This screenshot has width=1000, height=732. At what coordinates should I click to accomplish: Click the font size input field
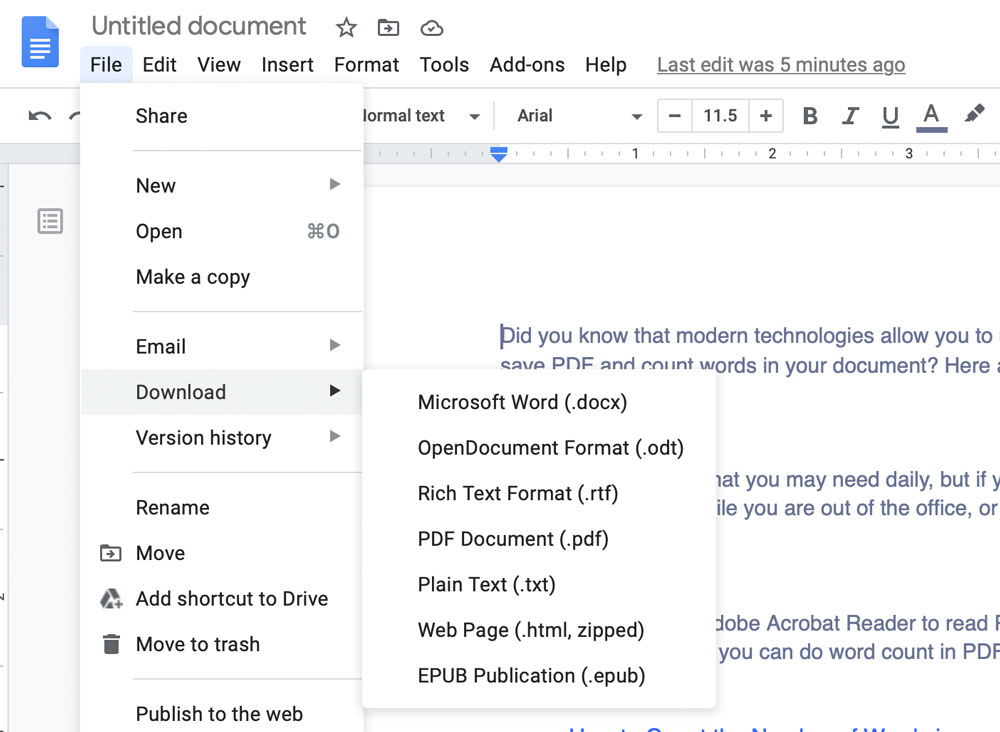pyautogui.click(x=720, y=116)
